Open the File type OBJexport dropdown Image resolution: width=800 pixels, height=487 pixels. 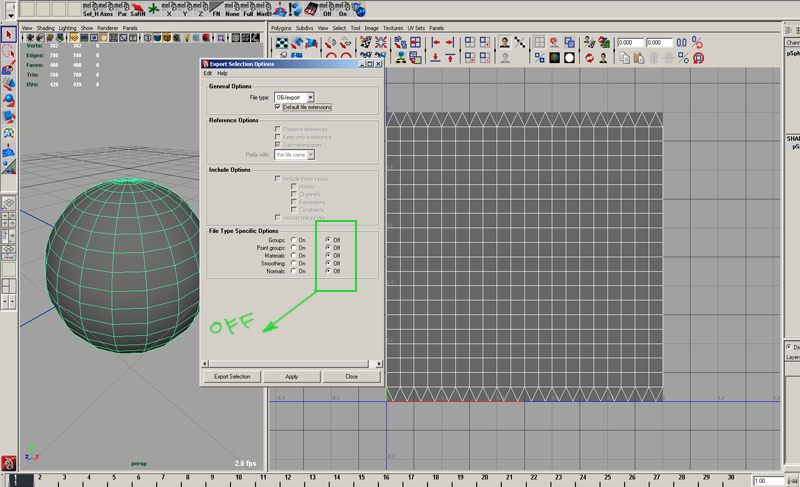296,97
